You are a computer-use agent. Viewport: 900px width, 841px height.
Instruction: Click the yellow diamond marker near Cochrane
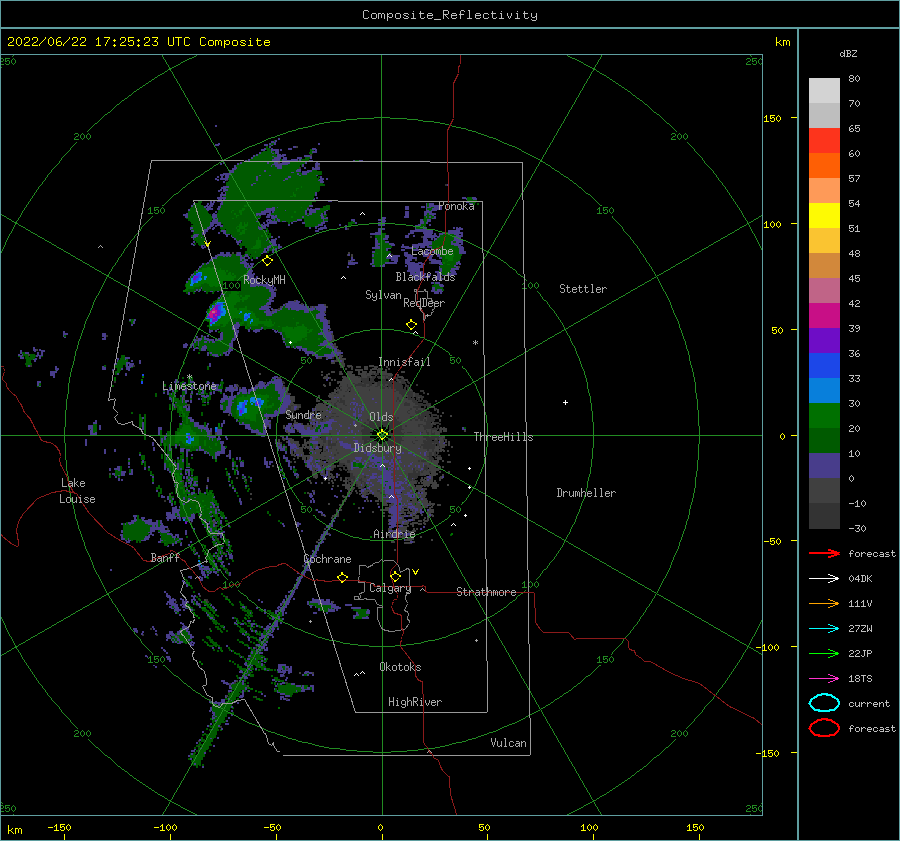343,578
